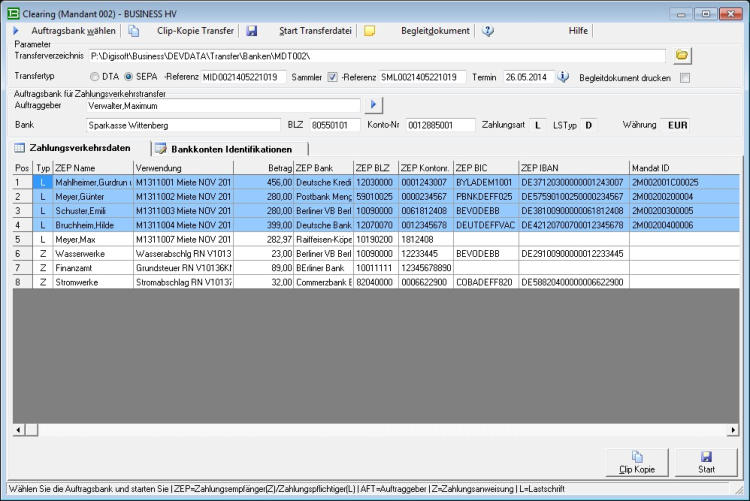Screen dimensions: 750x501
Task: Click the Termin date input field
Action: pyautogui.click(x=526, y=77)
